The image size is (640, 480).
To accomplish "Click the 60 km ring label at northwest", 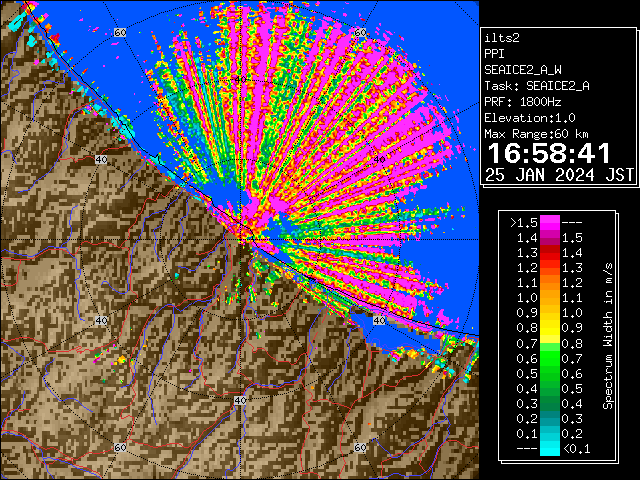I will pyautogui.click(x=120, y=33).
